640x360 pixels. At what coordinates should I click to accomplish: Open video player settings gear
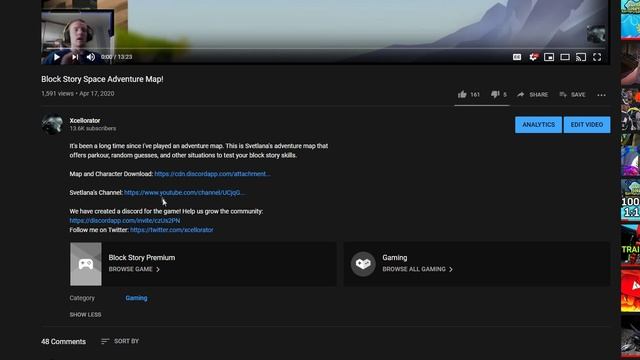click(x=533, y=57)
